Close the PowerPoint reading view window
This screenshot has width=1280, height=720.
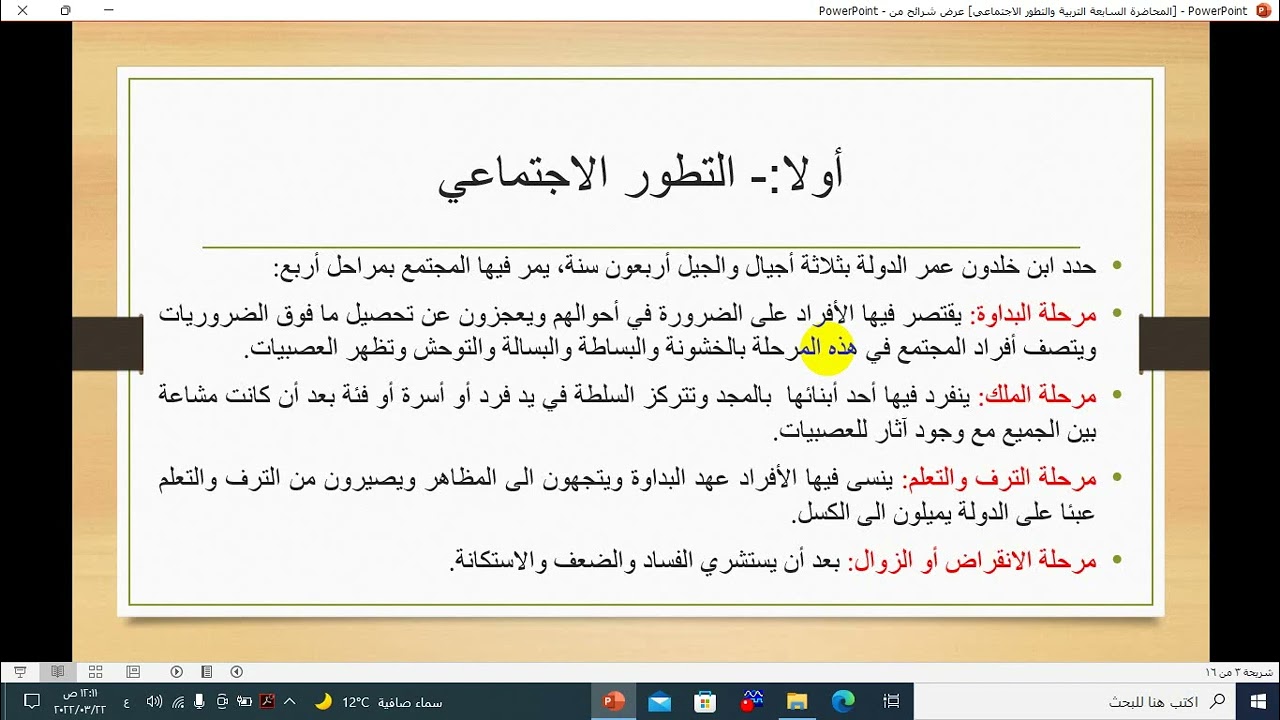click(21, 10)
